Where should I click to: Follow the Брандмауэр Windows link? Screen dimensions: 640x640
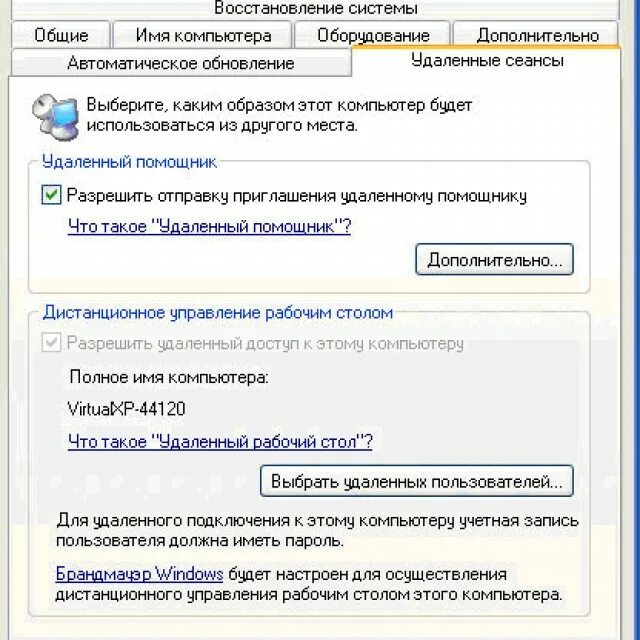click(x=139, y=574)
